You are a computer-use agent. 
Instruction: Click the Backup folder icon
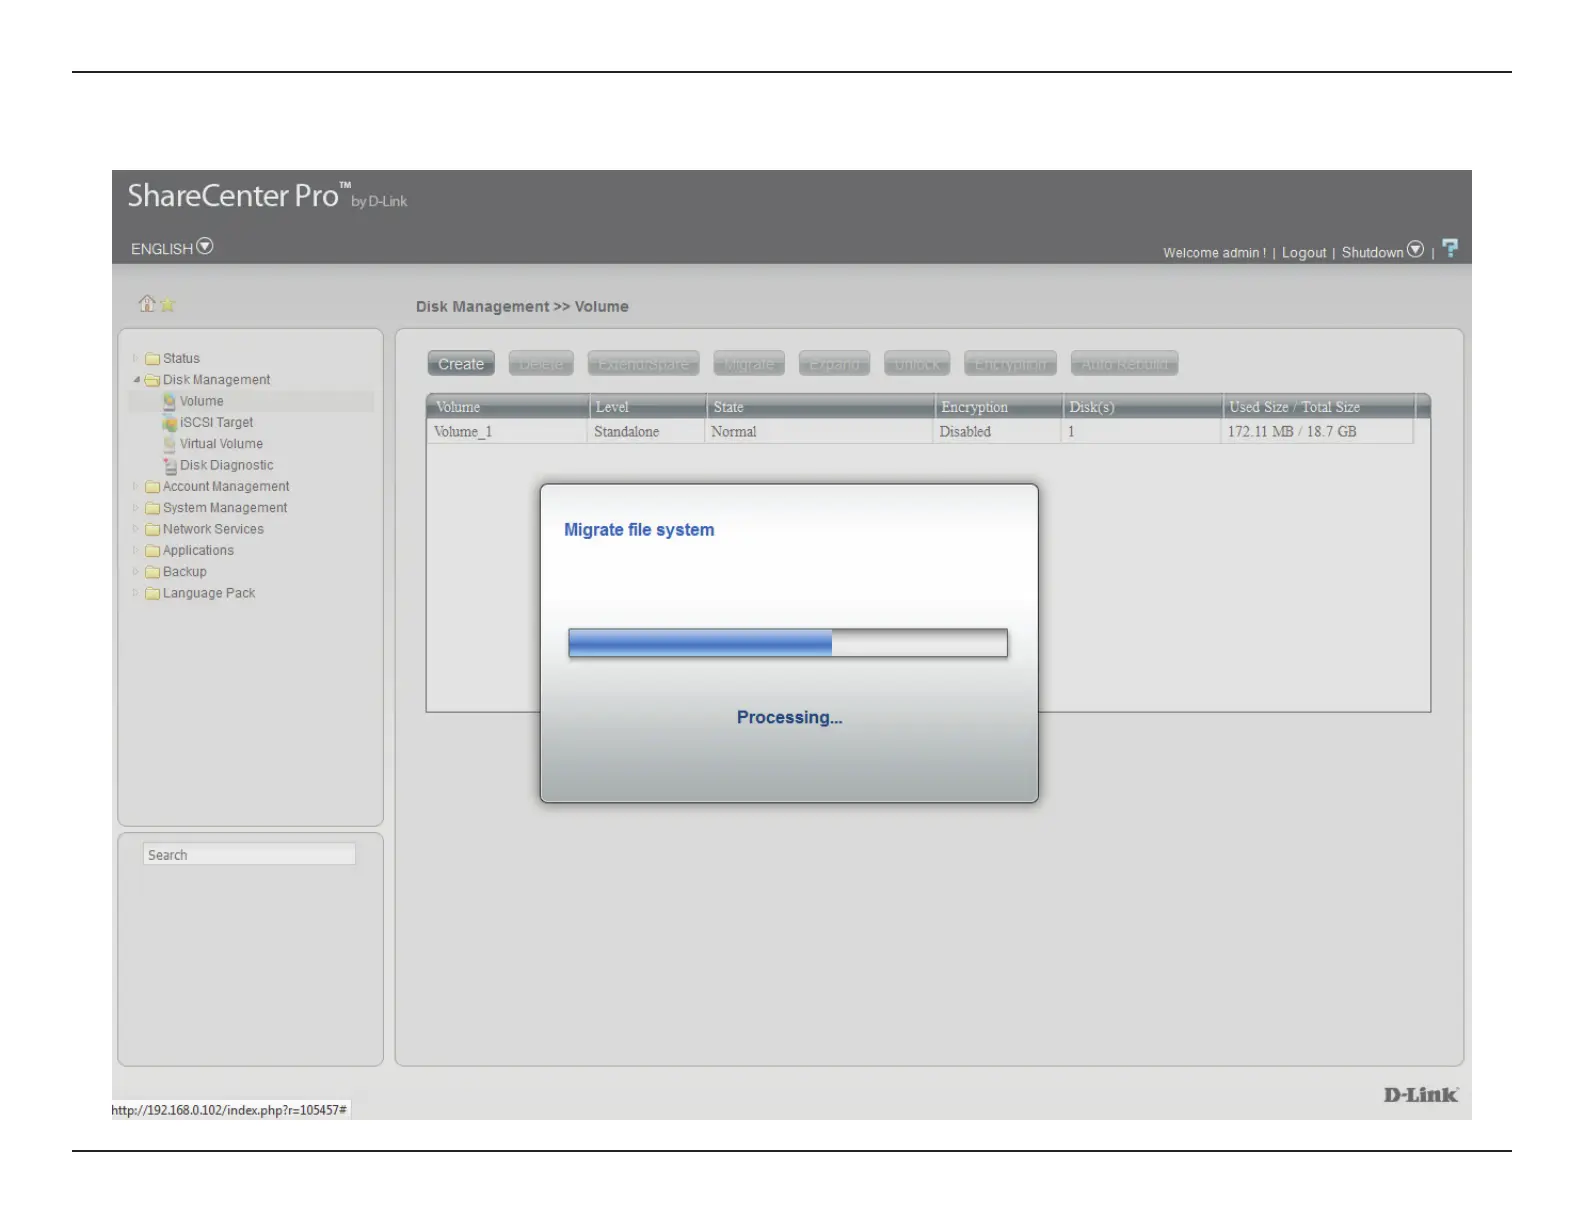[152, 572]
